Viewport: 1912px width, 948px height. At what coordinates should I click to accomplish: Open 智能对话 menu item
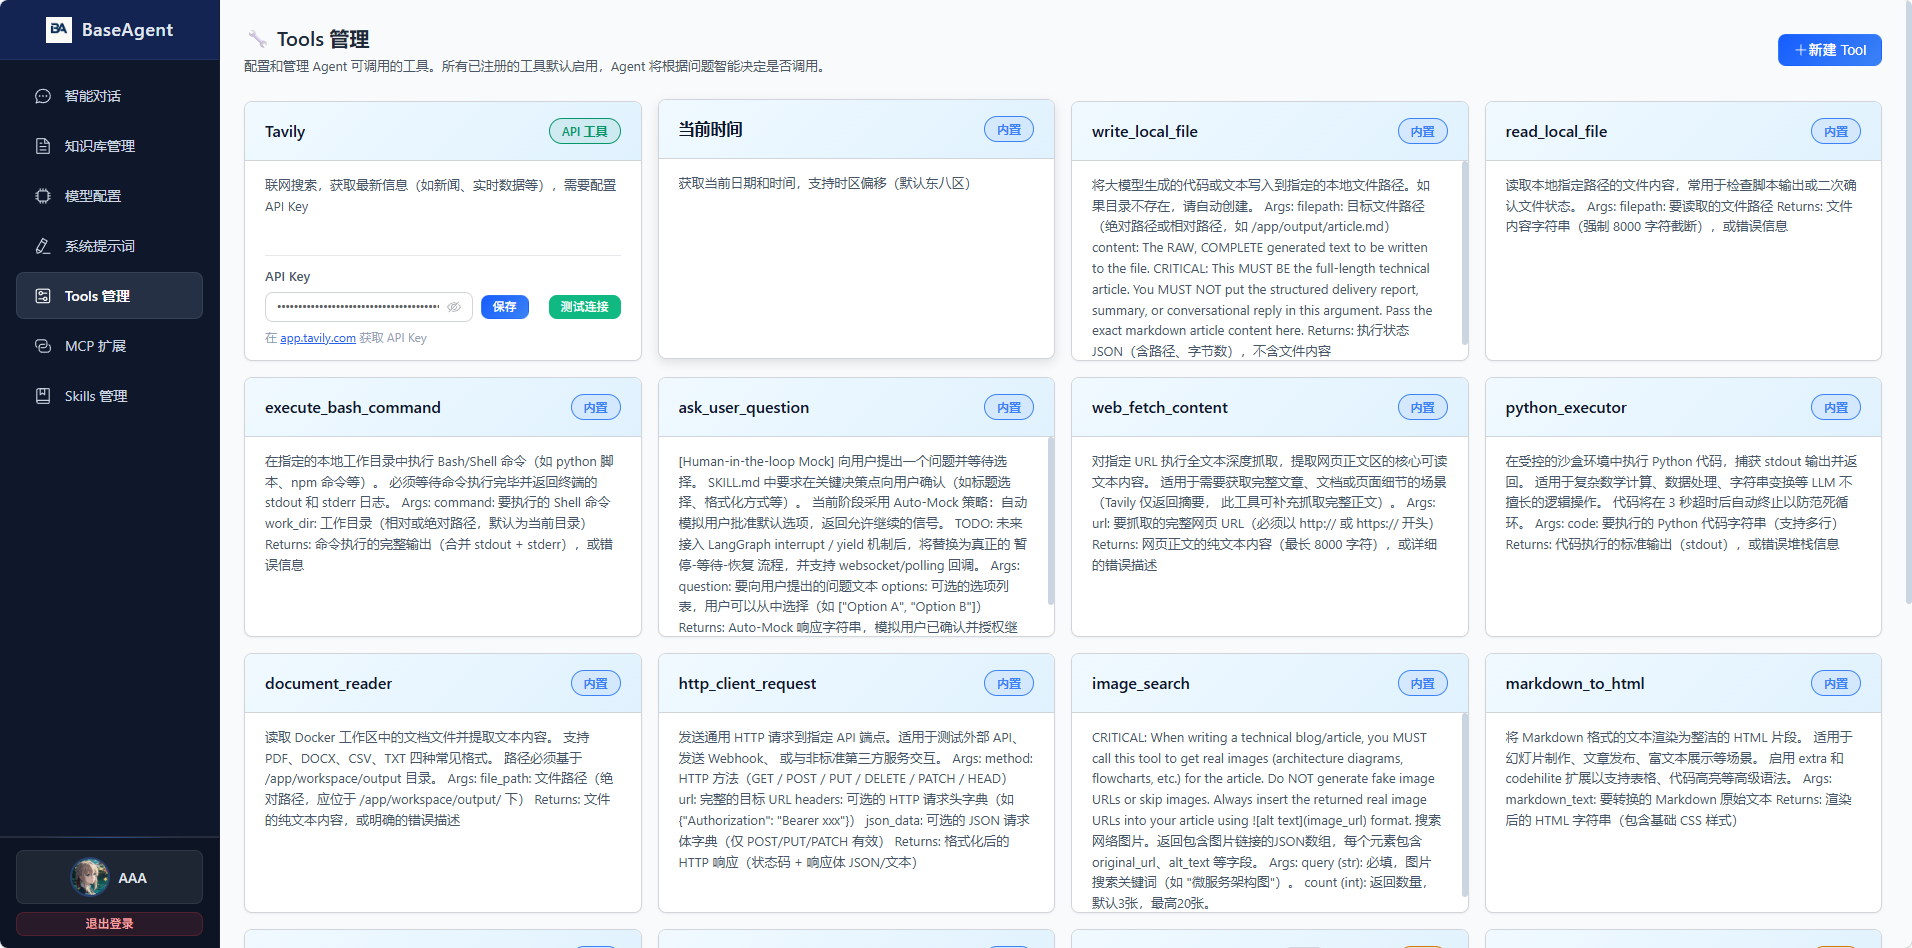pyautogui.click(x=110, y=96)
